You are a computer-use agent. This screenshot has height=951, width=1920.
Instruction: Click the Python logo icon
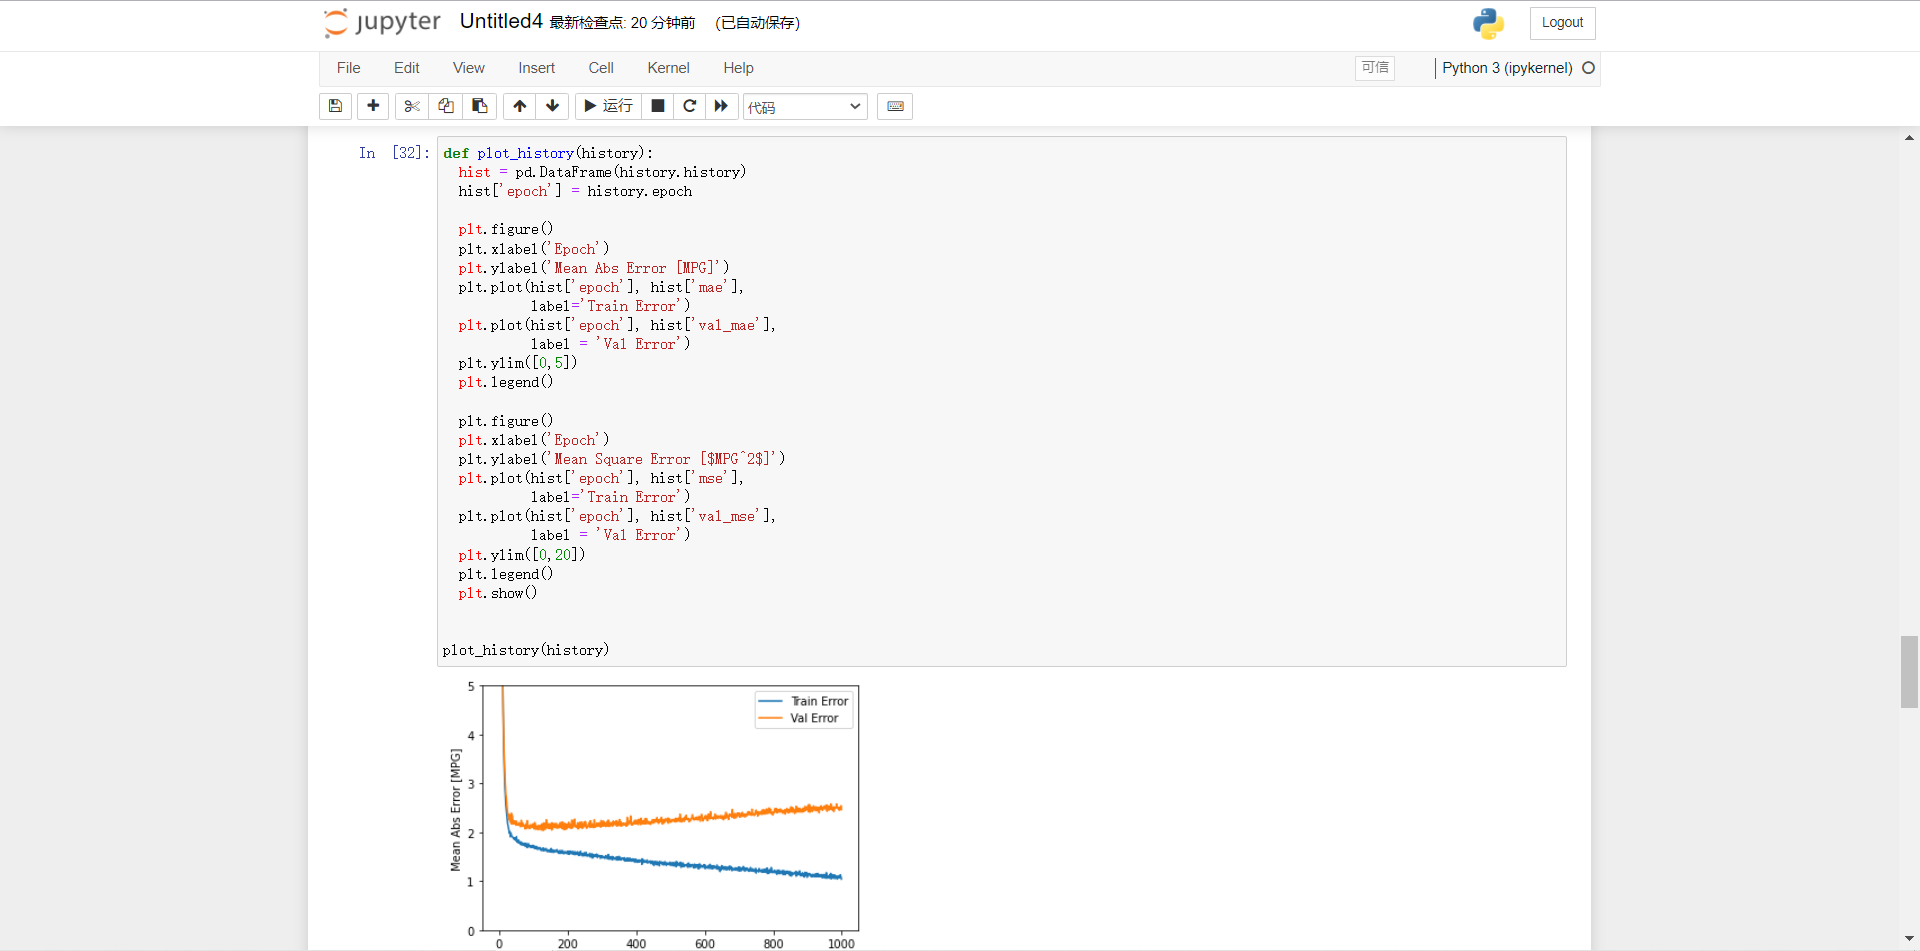[1488, 23]
